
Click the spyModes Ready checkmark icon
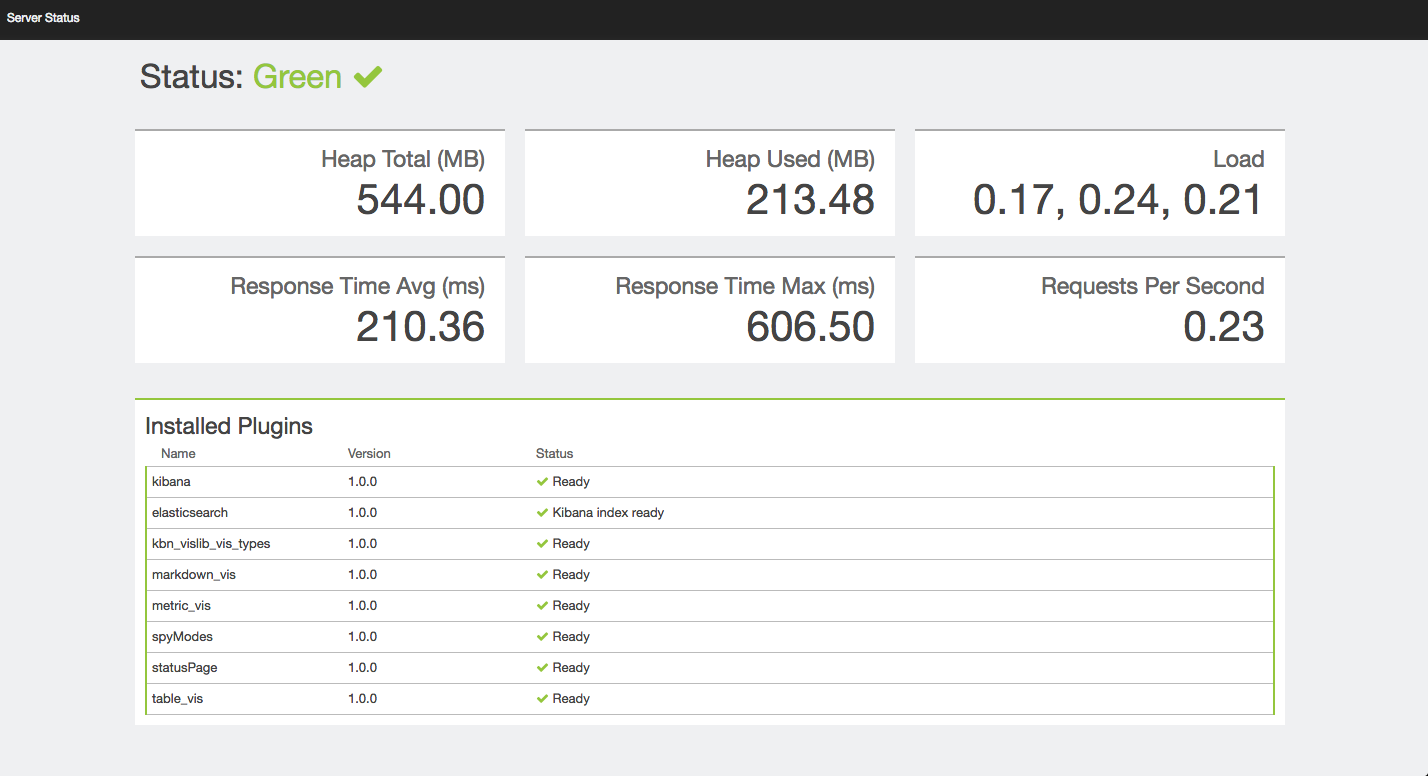[x=542, y=637]
